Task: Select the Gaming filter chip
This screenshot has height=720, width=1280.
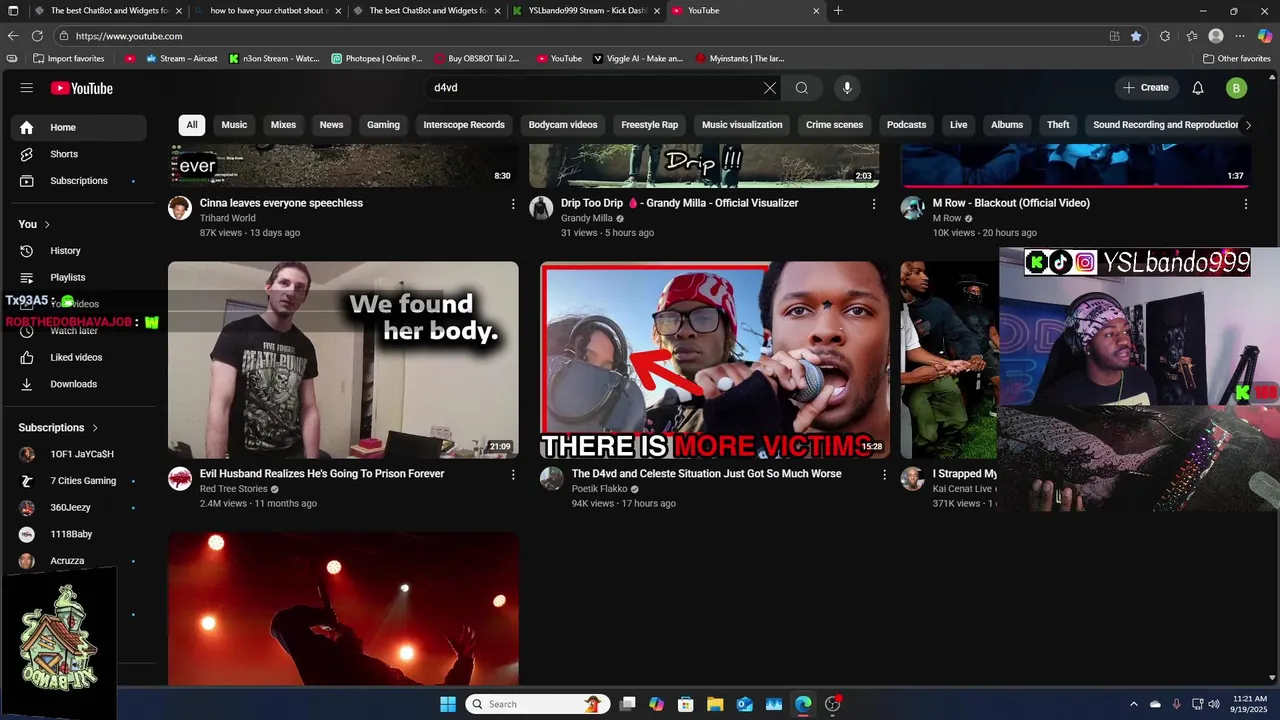Action: [x=383, y=125]
